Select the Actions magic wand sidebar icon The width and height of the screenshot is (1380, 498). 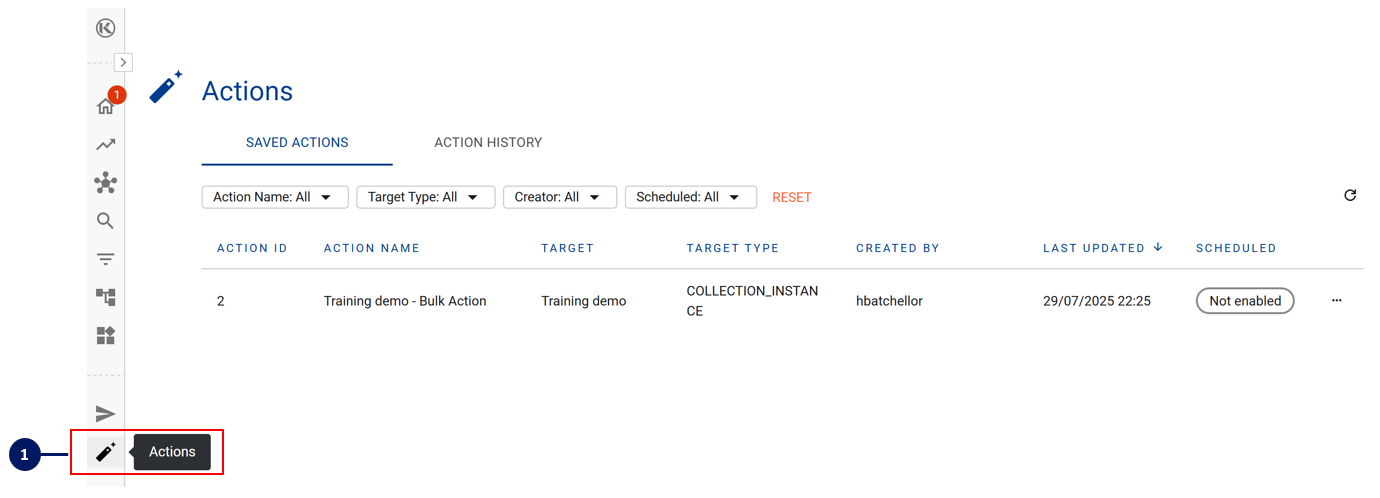click(x=105, y=452)
